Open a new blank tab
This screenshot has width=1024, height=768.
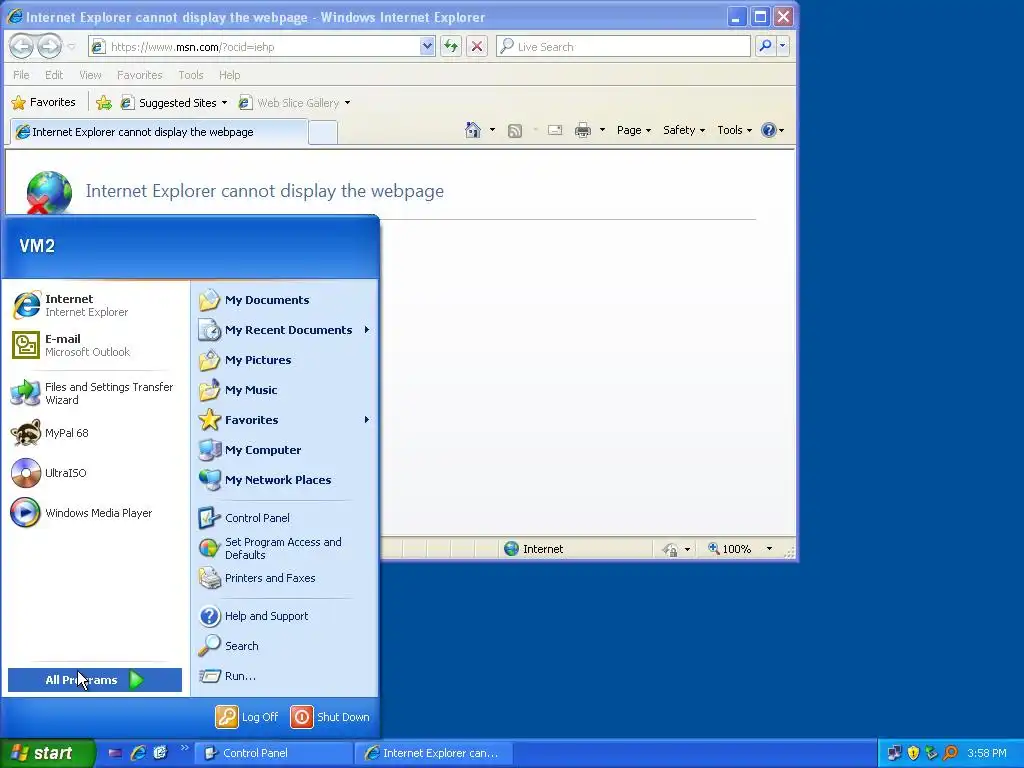[323, 133]
